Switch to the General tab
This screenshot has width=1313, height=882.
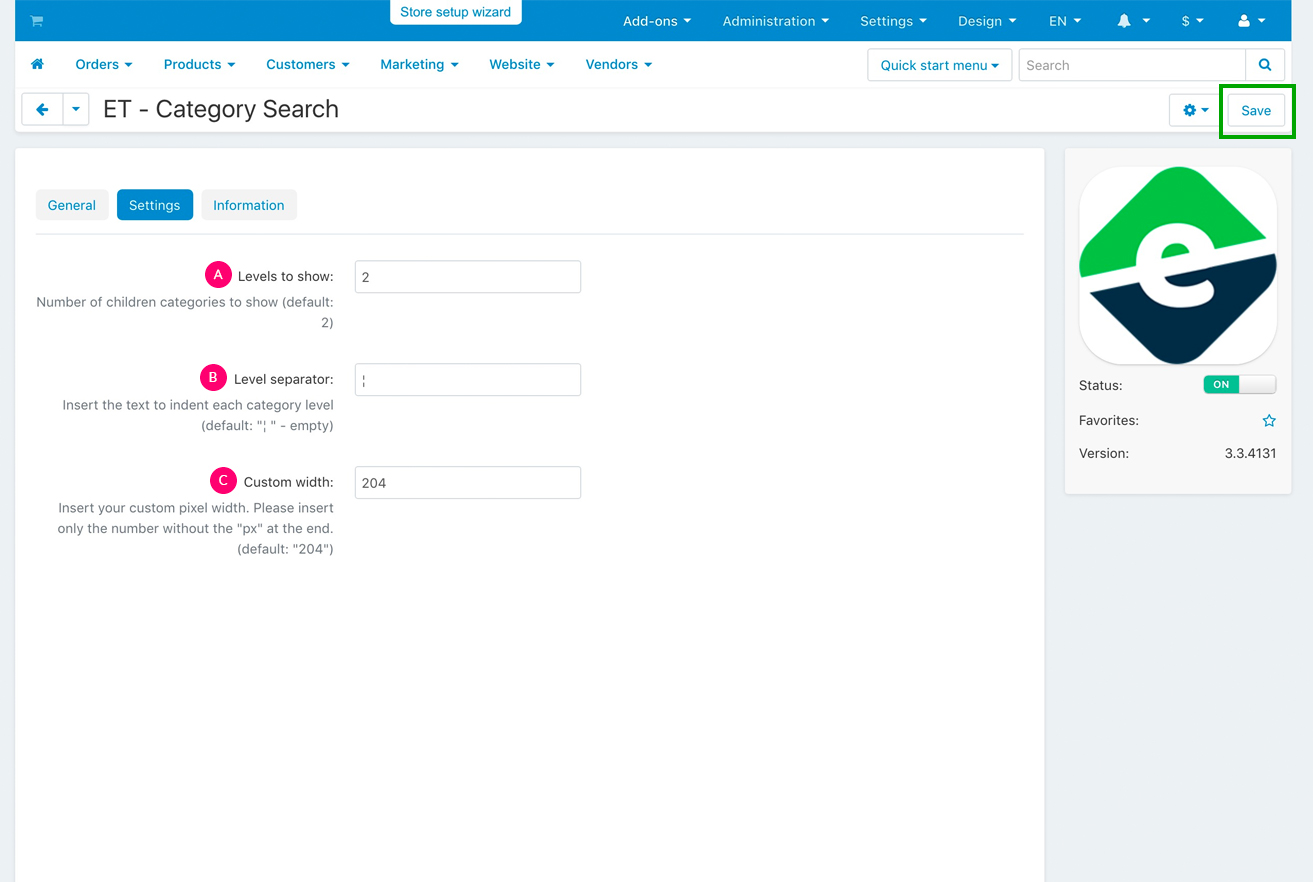[72, 205]
